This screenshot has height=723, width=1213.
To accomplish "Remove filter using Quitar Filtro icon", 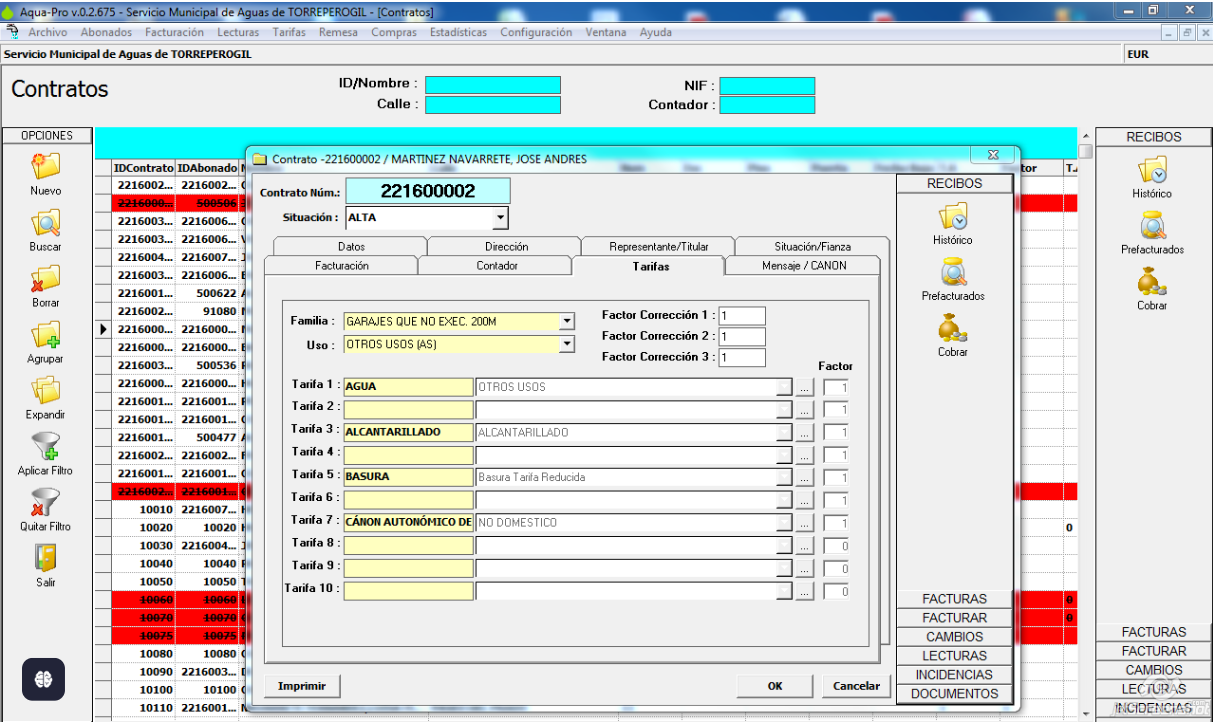I will pos(45,503).
